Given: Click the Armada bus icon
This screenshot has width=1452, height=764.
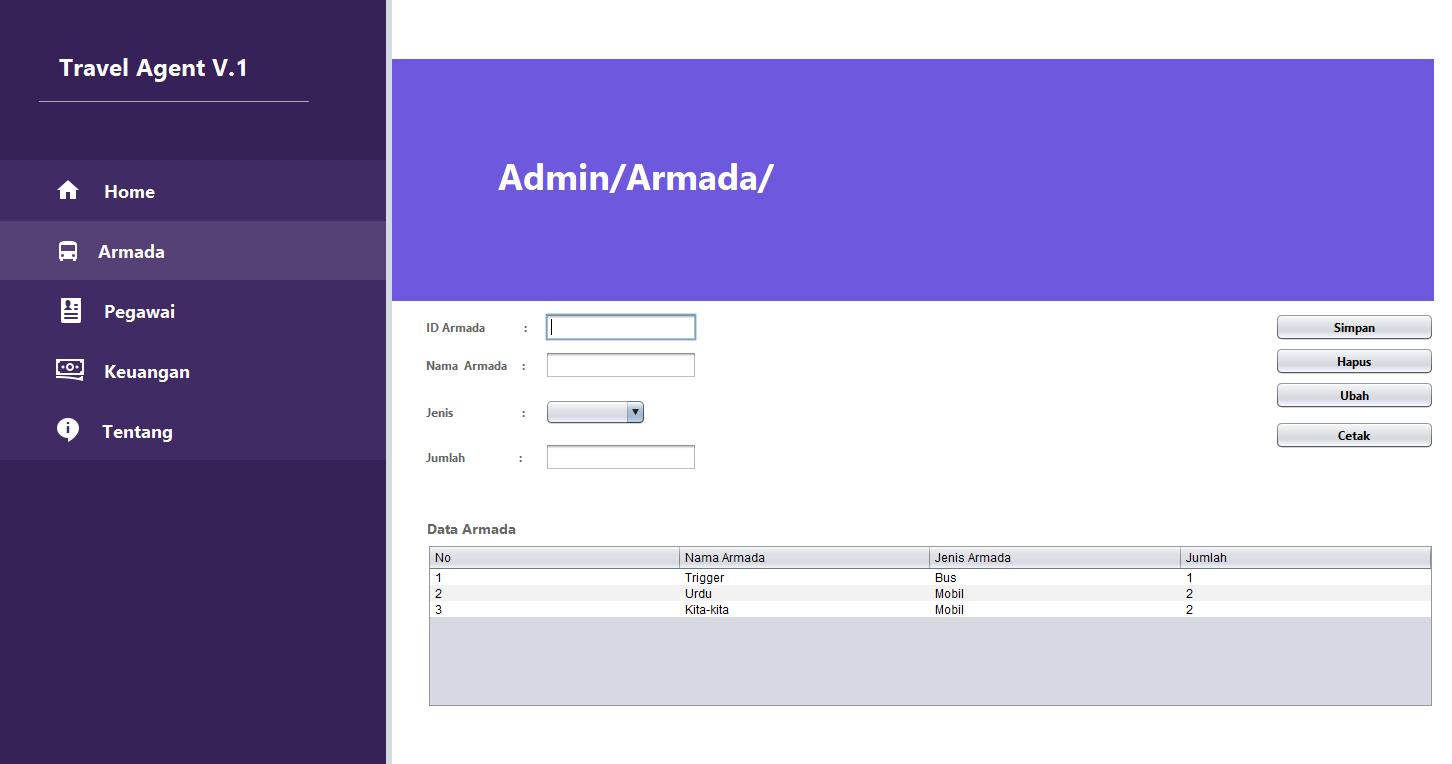Looking at the screenshot, I should (68, 251).
